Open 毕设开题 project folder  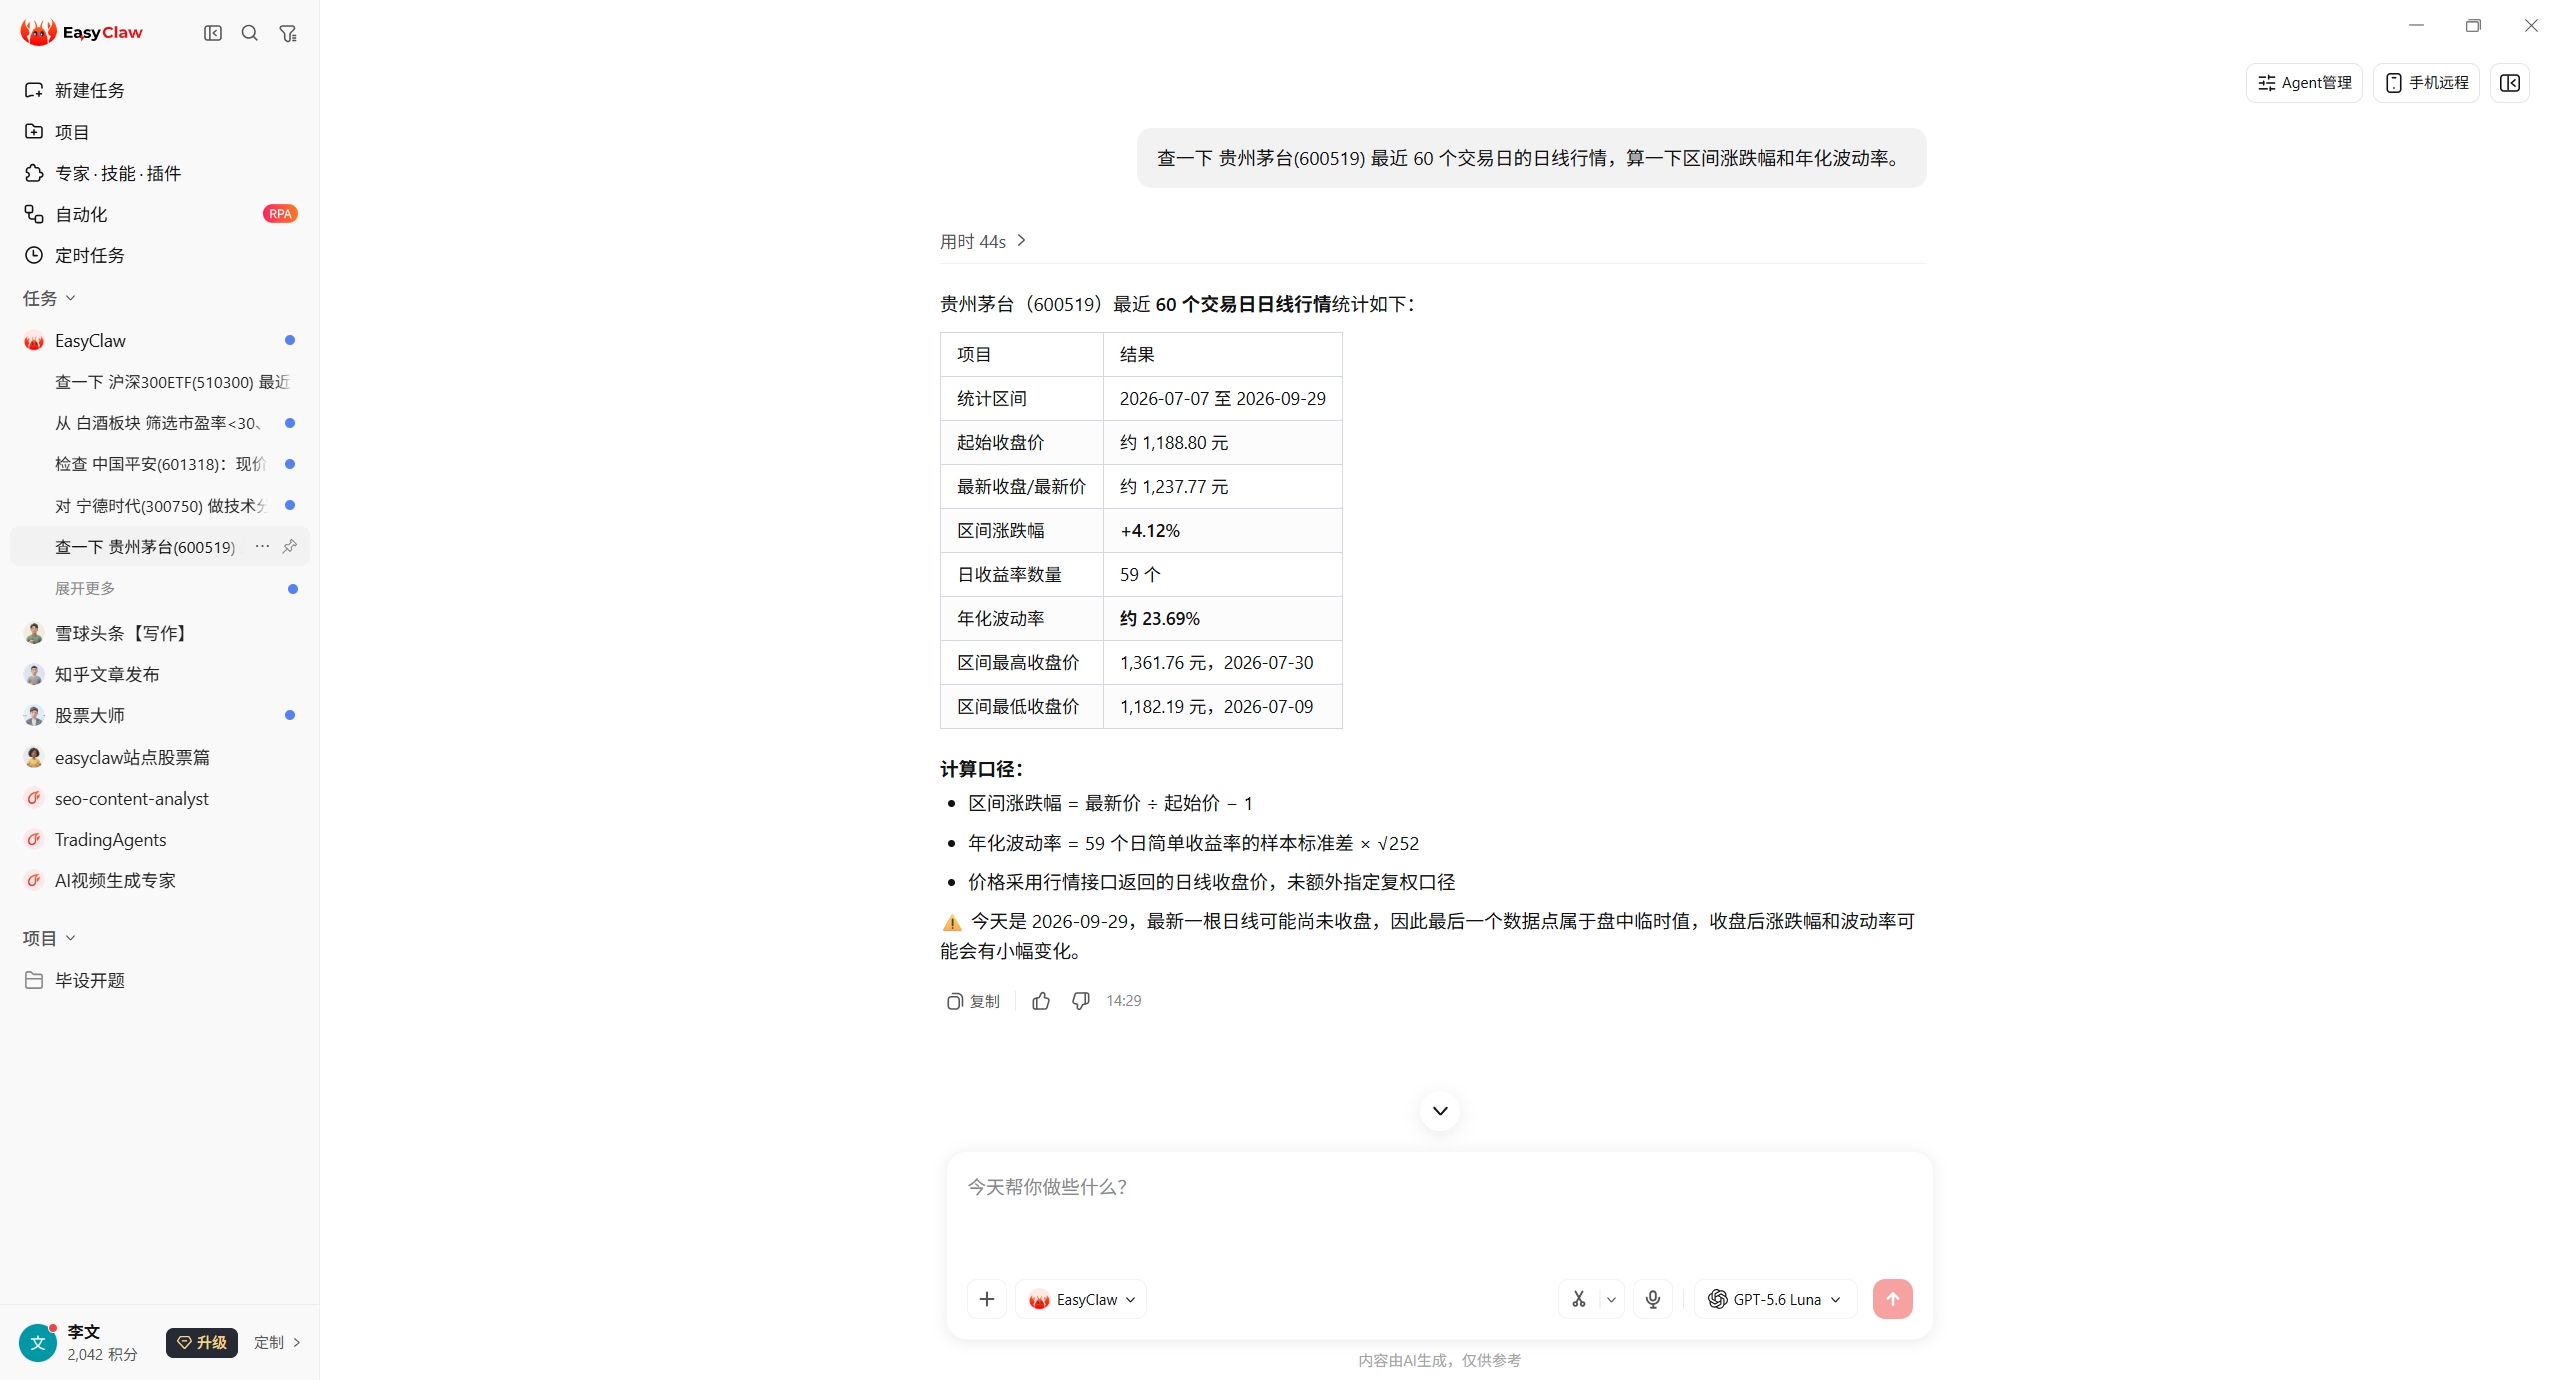point(160,980)
